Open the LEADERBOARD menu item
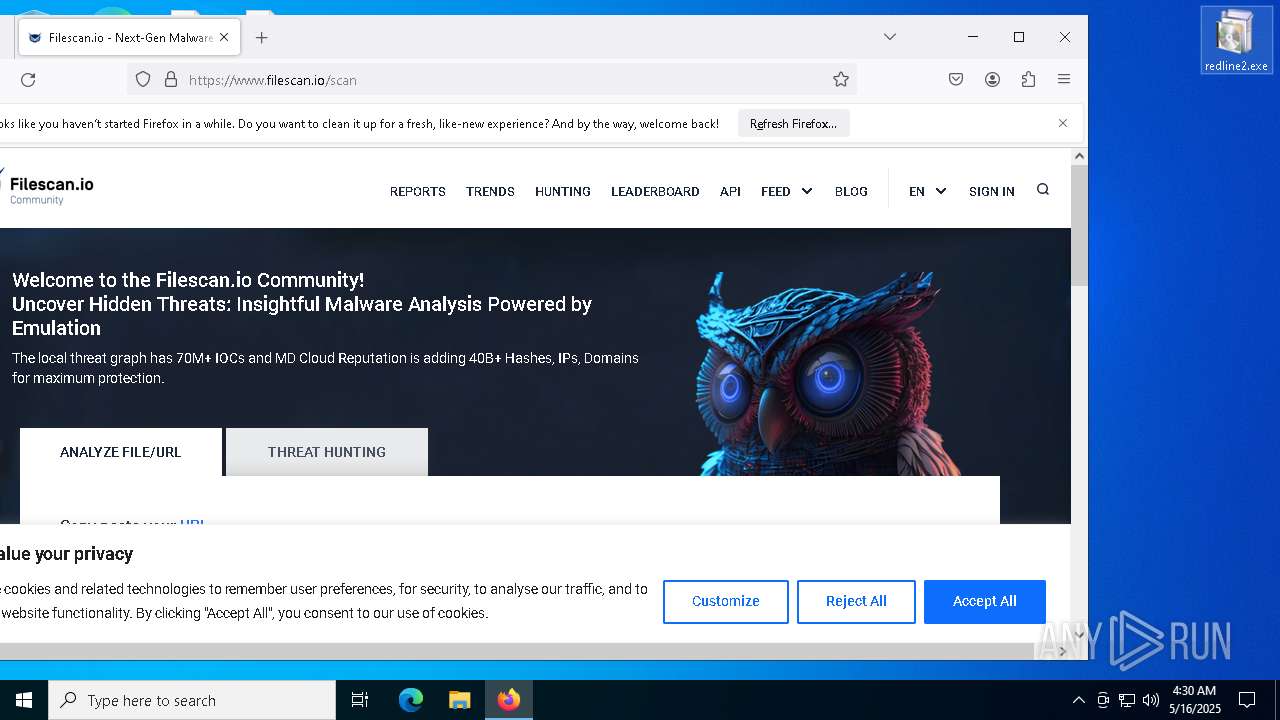The image size is (1280, 720). pyautogui.click(x=655, y=191)
